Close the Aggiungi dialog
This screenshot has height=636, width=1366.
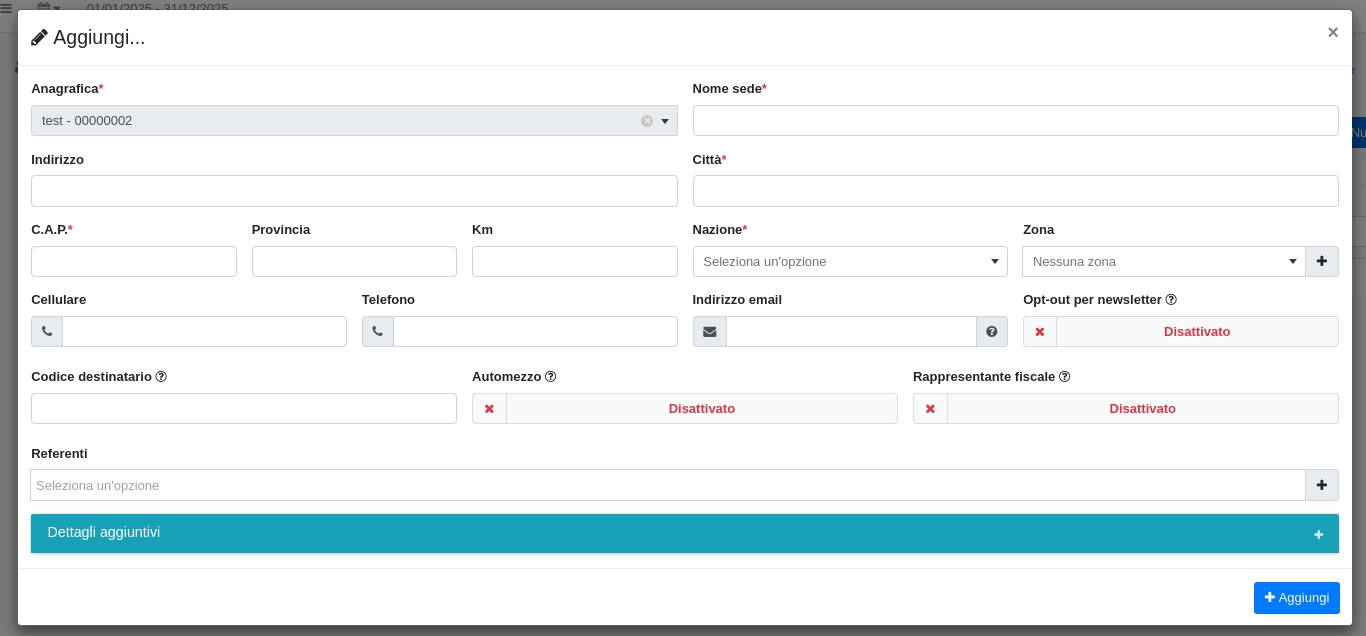(x=1332, y=32)
